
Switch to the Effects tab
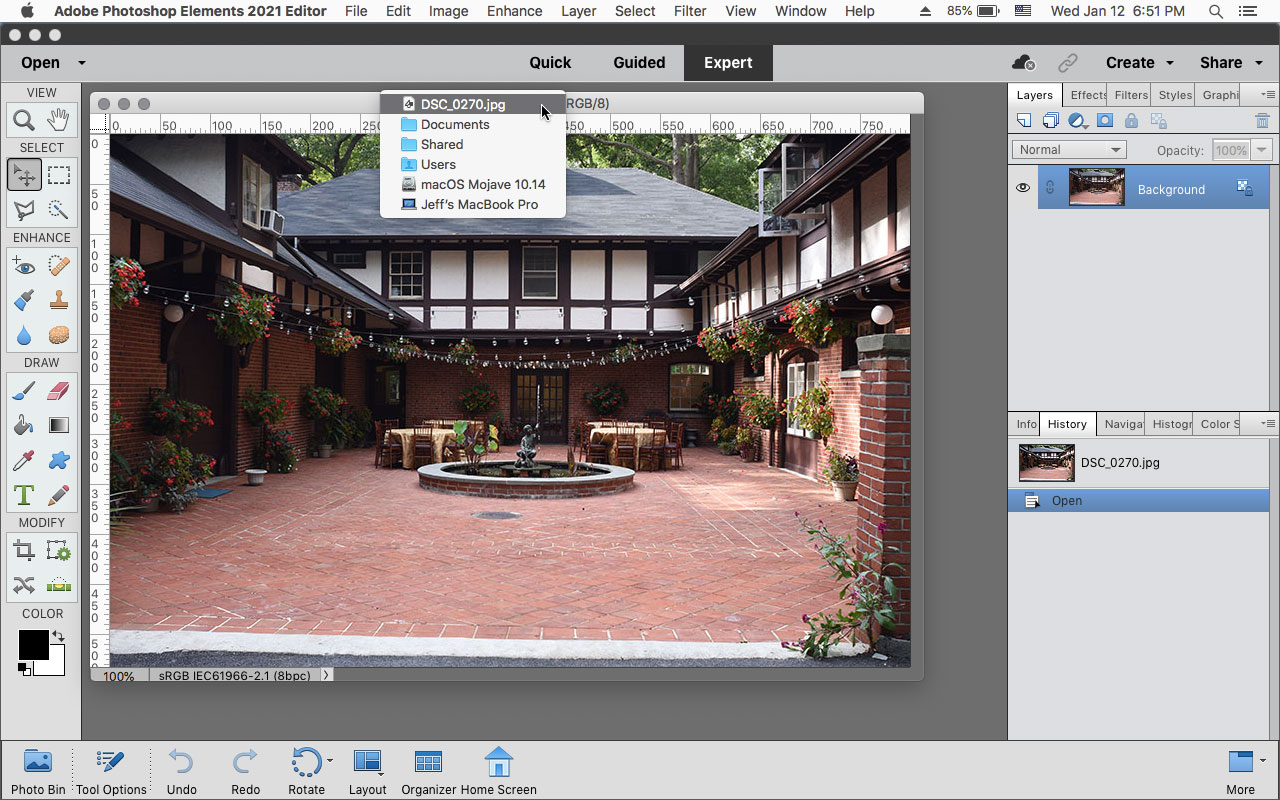pos(1087,94)
